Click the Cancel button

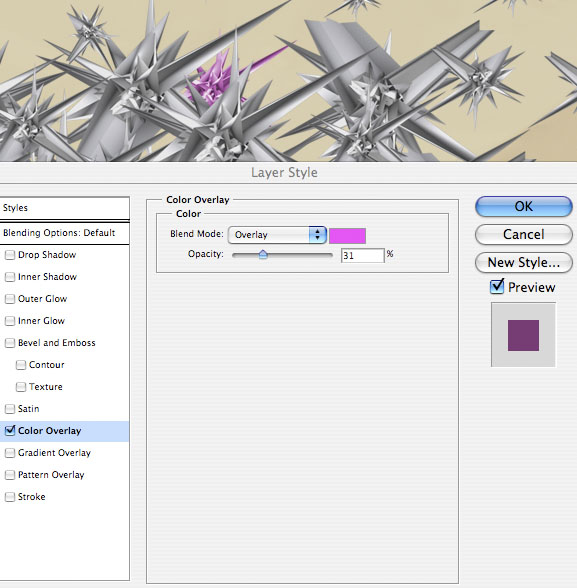click(x=523, y=234)
